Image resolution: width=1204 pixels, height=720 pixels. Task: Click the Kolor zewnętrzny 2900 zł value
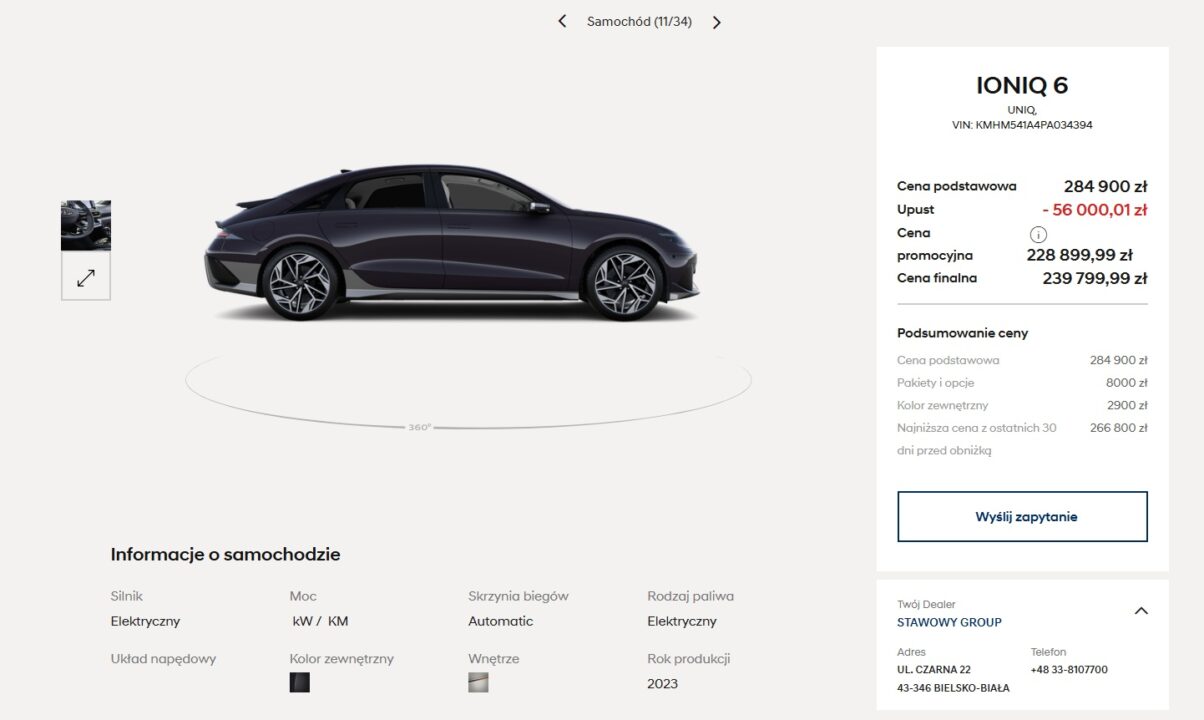coord(1127,406)
